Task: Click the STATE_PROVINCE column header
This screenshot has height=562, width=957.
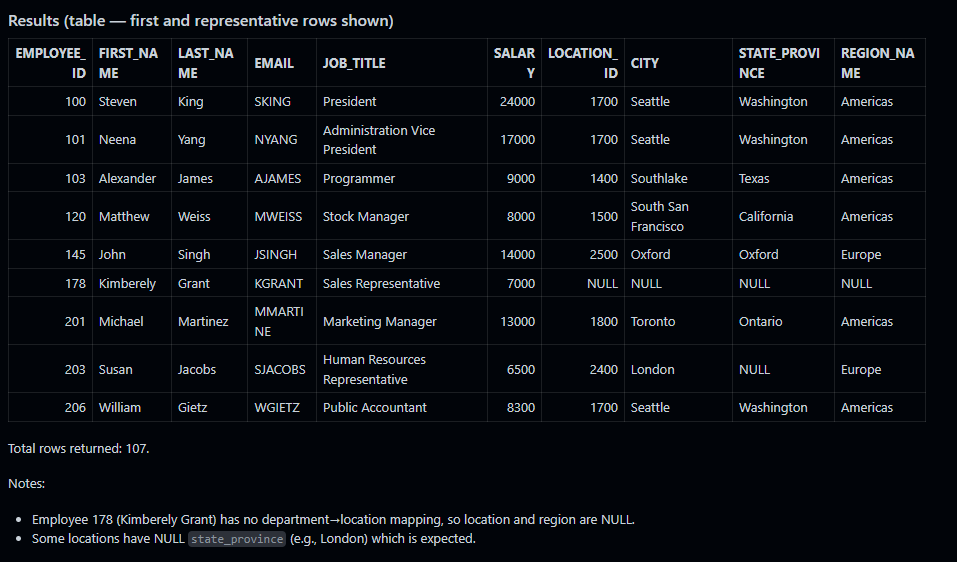Action: [779, 63]
